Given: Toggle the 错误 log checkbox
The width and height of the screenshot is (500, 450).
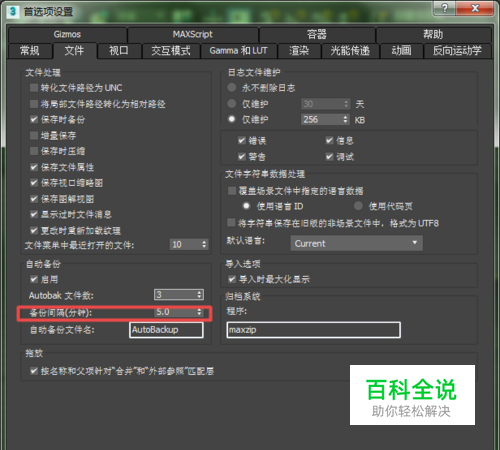Looking at the screenshot, I should [242, 140].
